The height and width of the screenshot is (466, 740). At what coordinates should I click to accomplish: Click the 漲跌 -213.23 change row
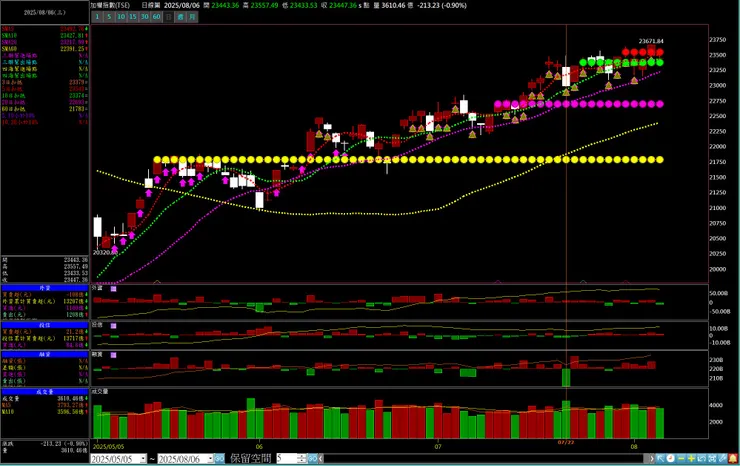click(x=44, y=444)
